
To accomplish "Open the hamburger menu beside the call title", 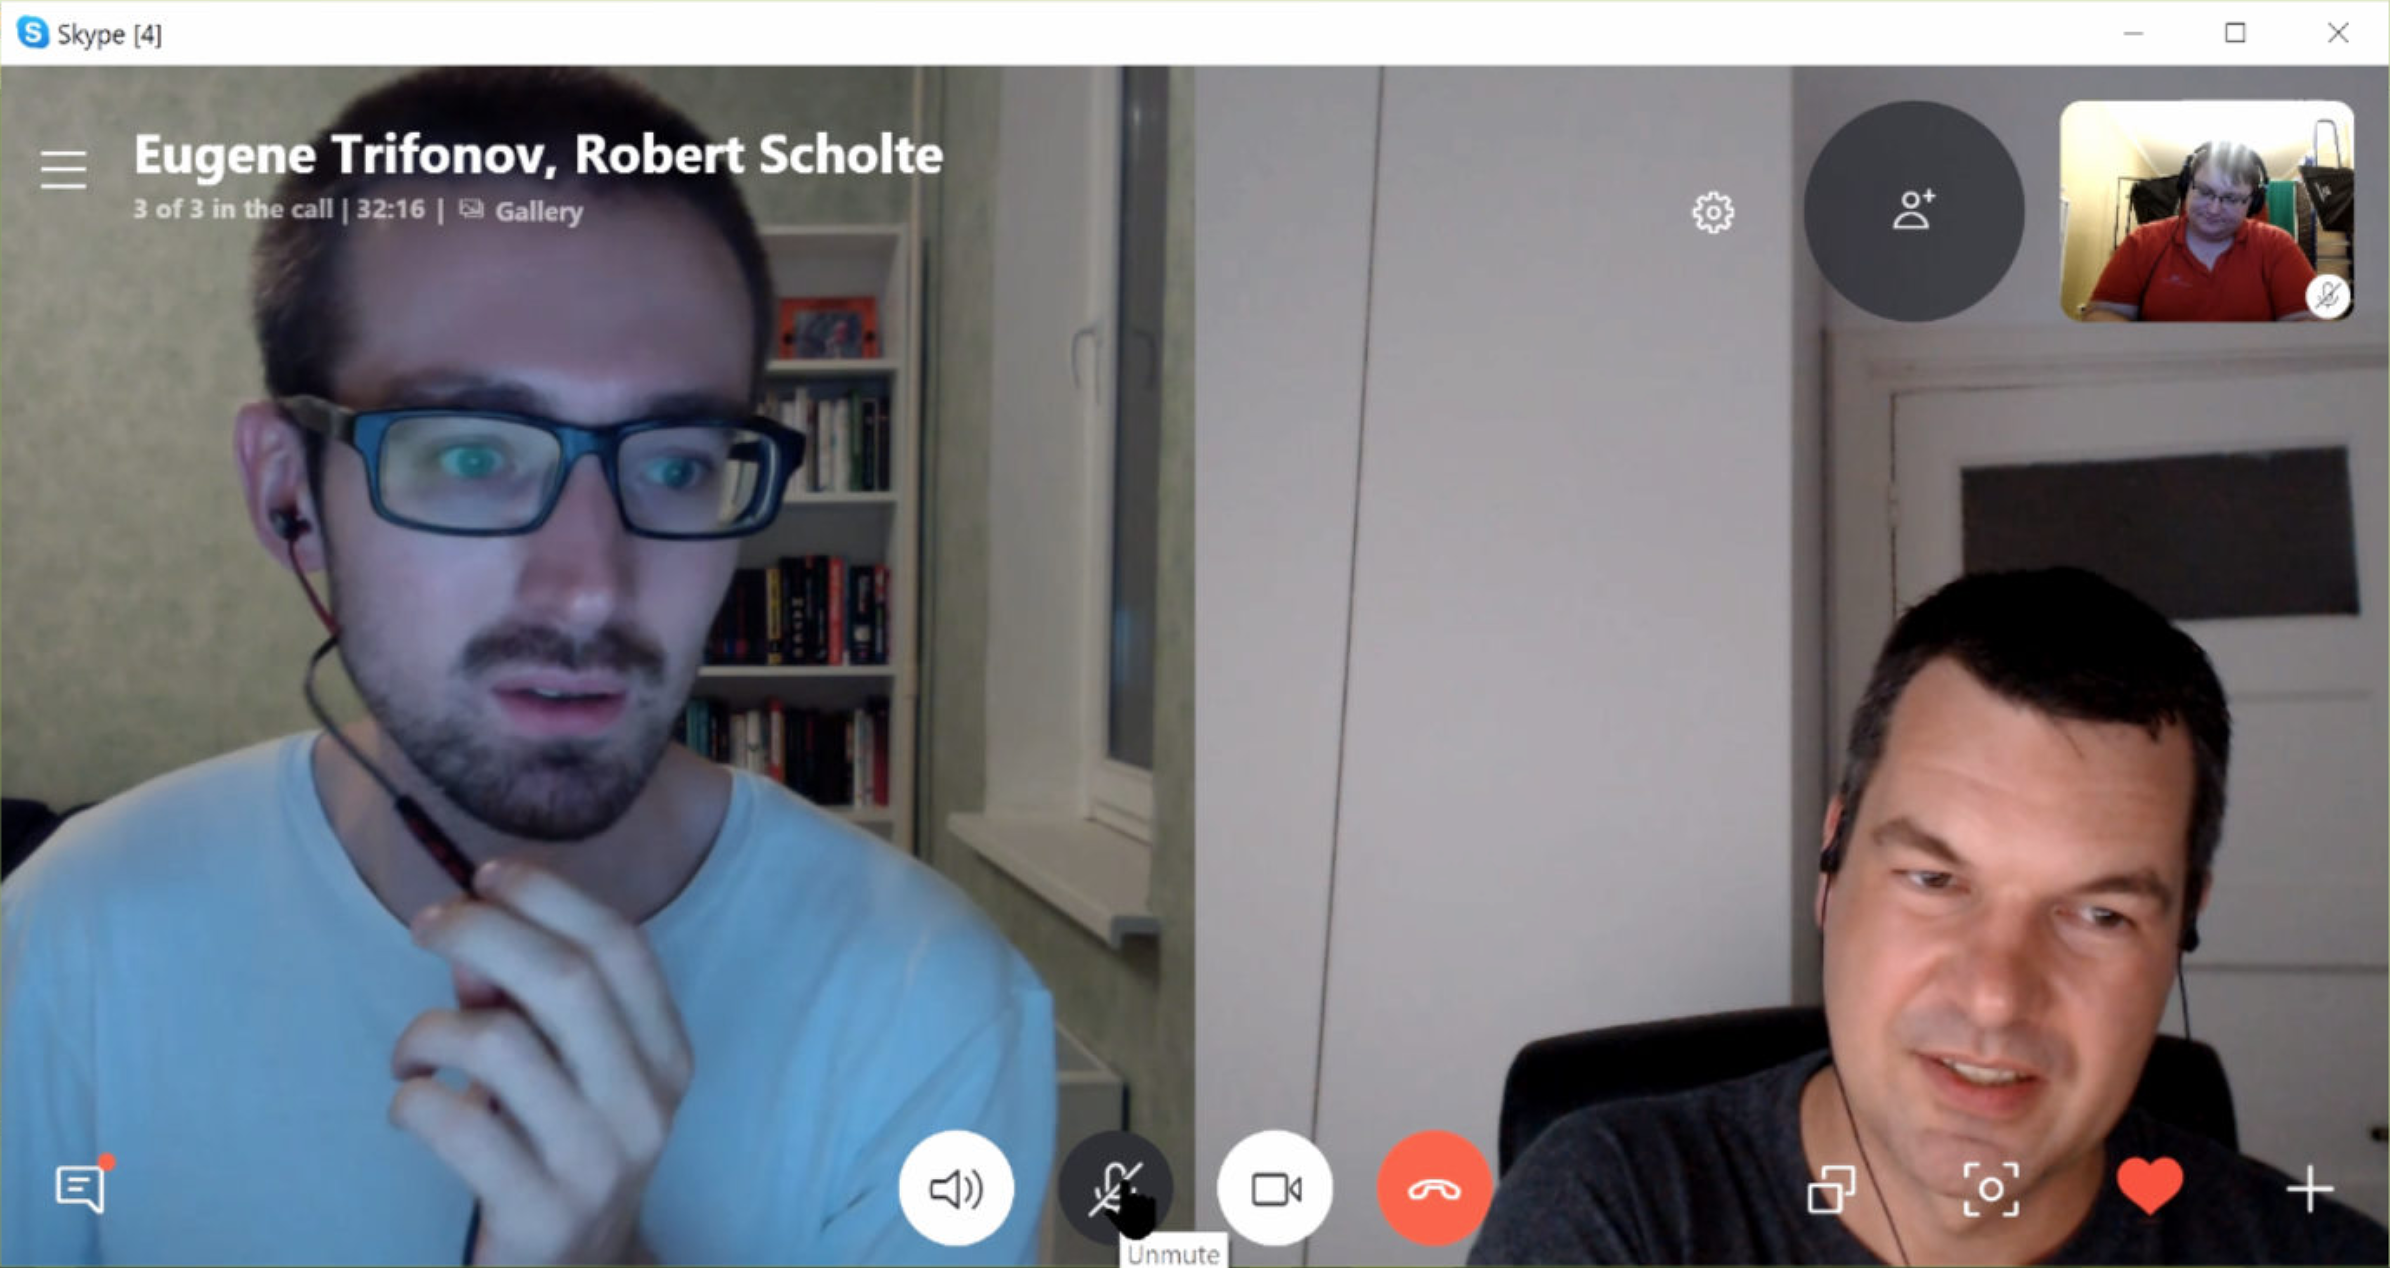I will pos(63,169).
